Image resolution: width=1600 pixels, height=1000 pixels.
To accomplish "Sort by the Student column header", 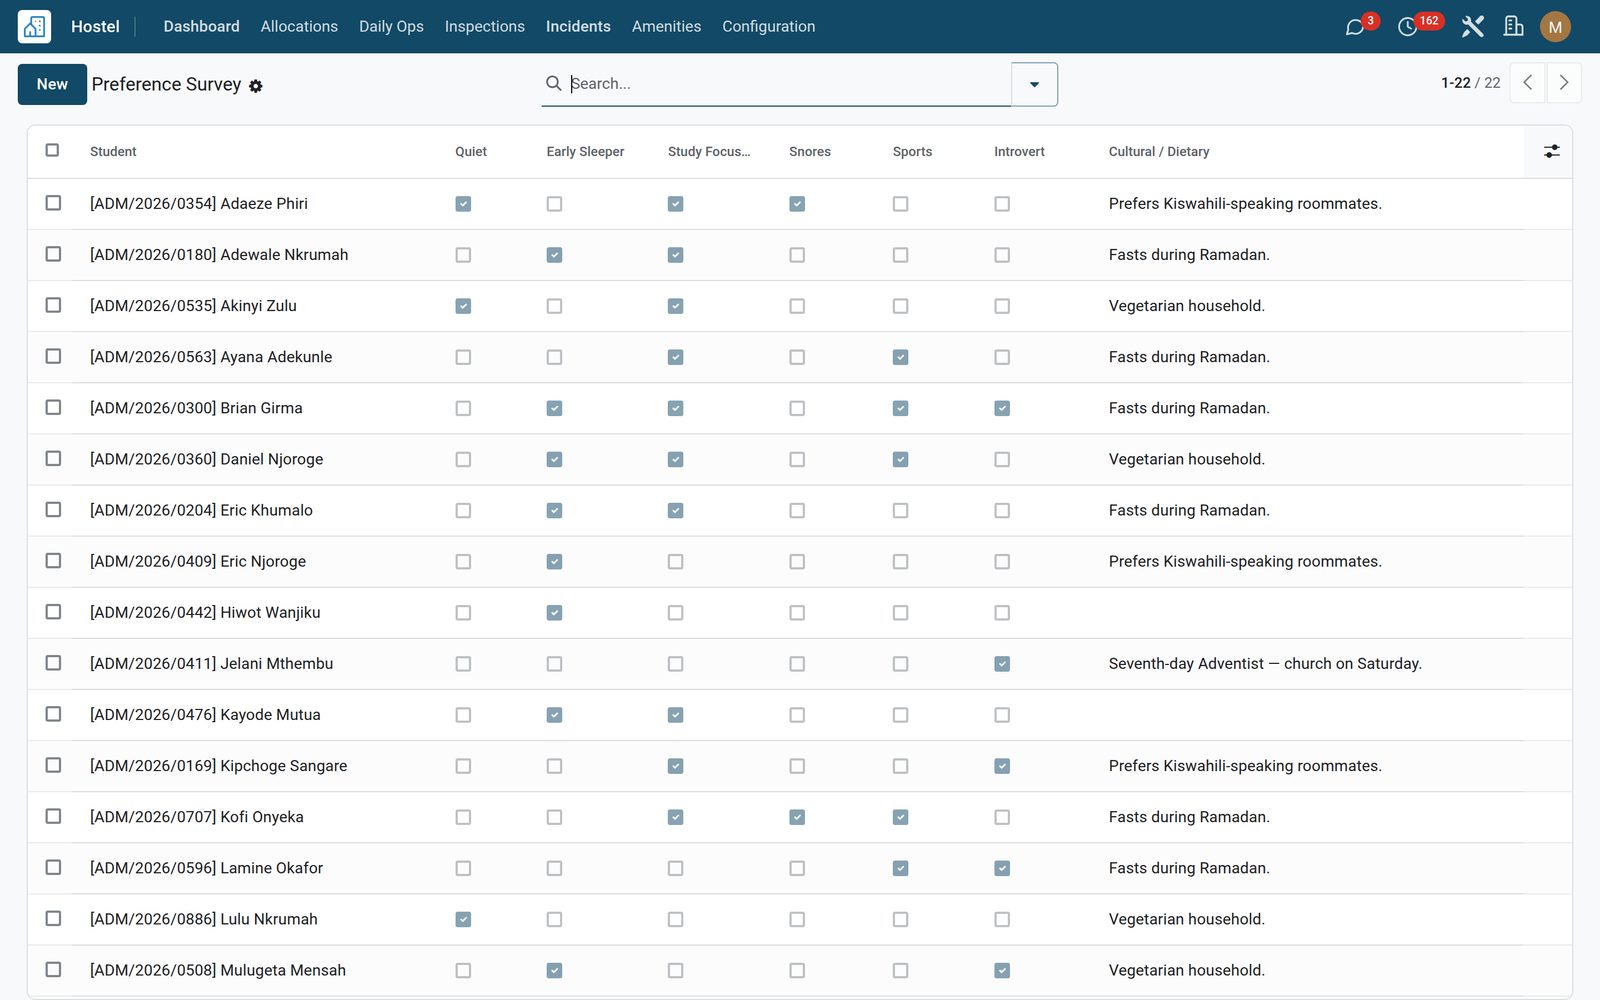I will click(x=113, y=152).
